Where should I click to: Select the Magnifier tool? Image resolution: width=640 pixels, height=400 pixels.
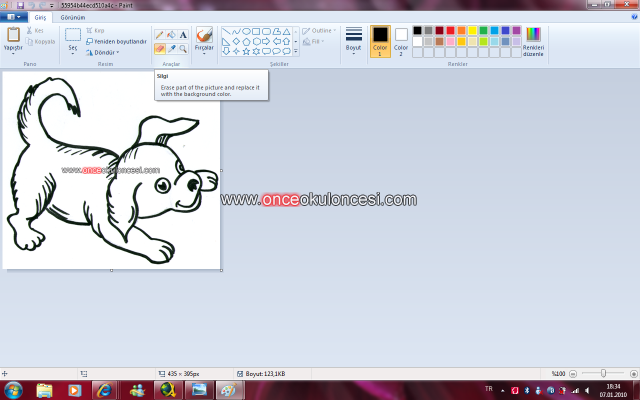click(183, 48)
